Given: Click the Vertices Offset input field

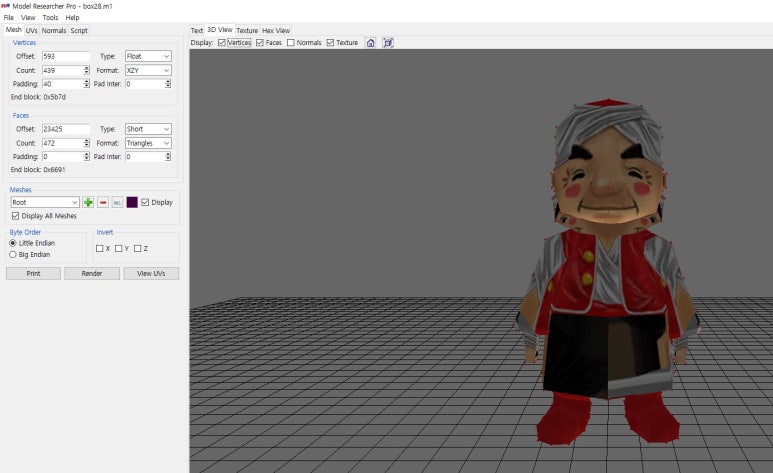Looking at the screenshot, I should pos(65,56).
